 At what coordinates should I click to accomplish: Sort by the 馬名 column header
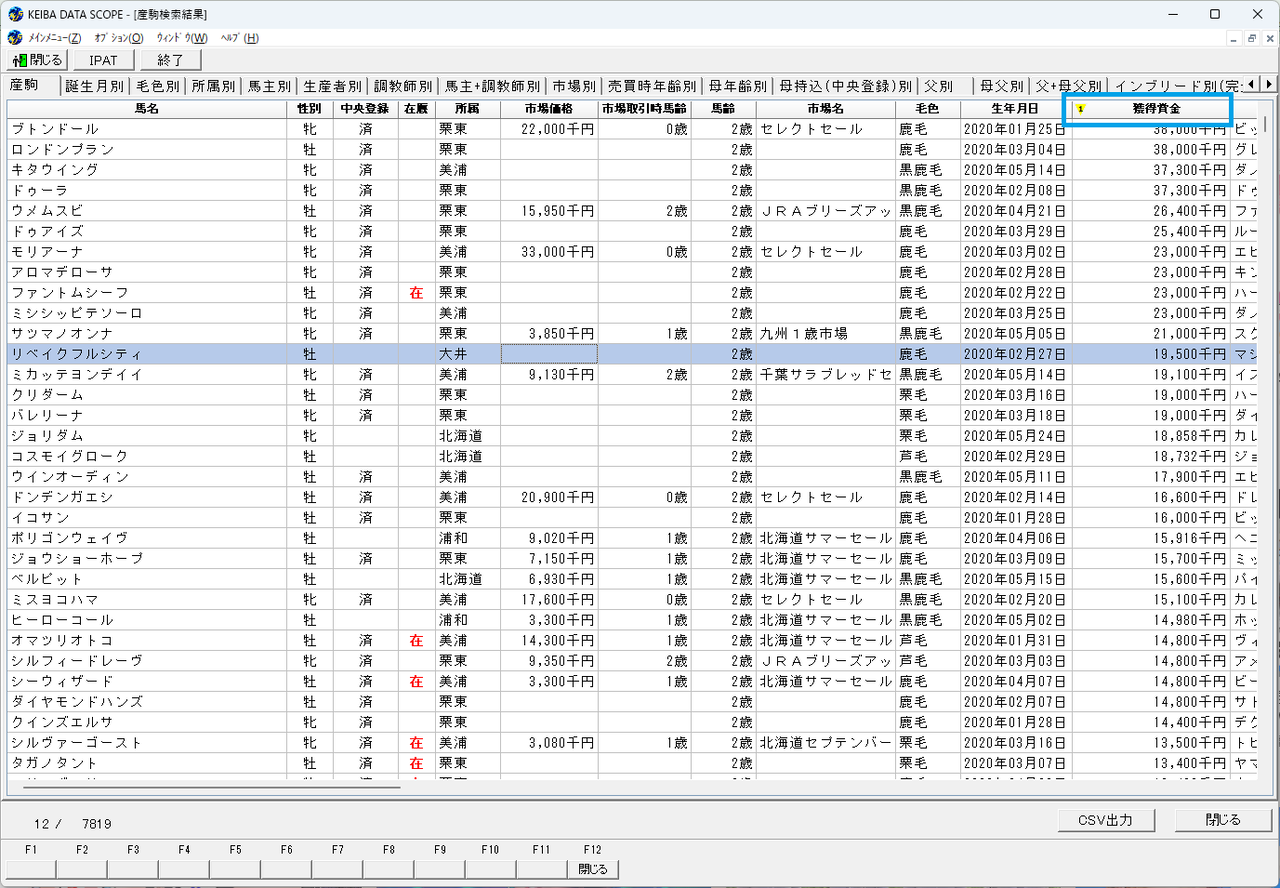(147, 108)
